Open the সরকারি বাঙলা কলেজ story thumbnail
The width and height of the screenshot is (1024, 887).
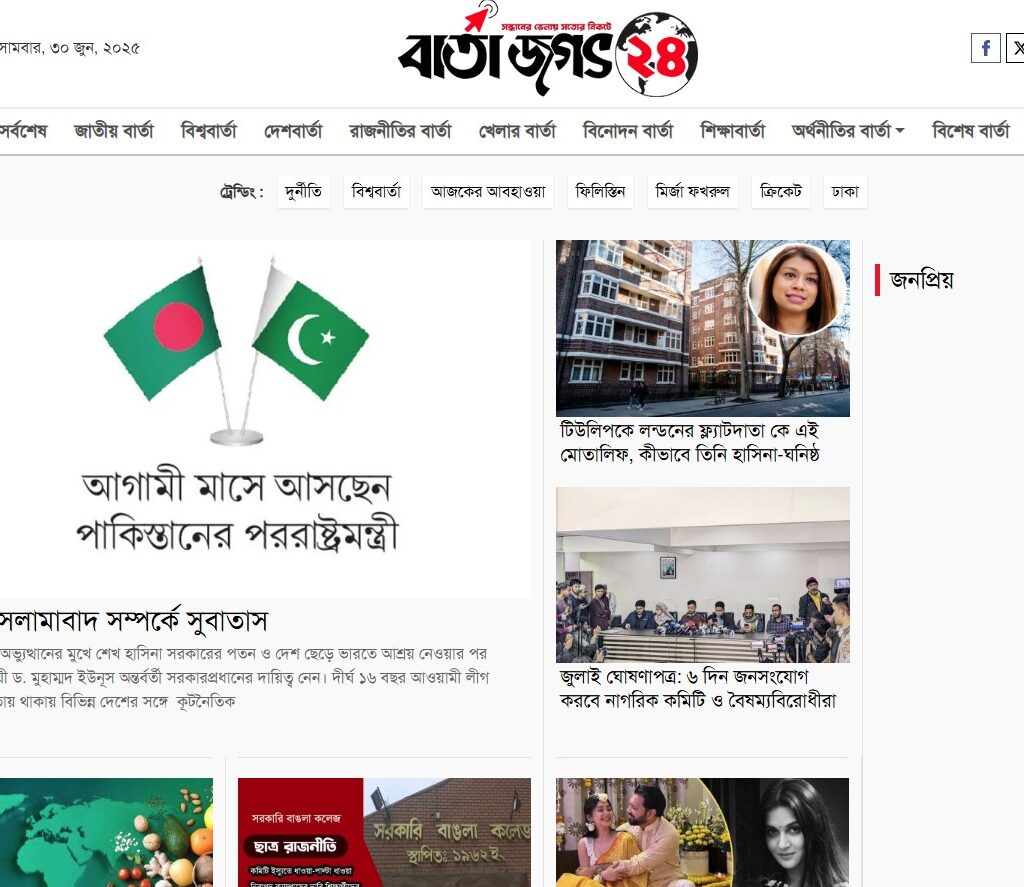pos(384,832)
